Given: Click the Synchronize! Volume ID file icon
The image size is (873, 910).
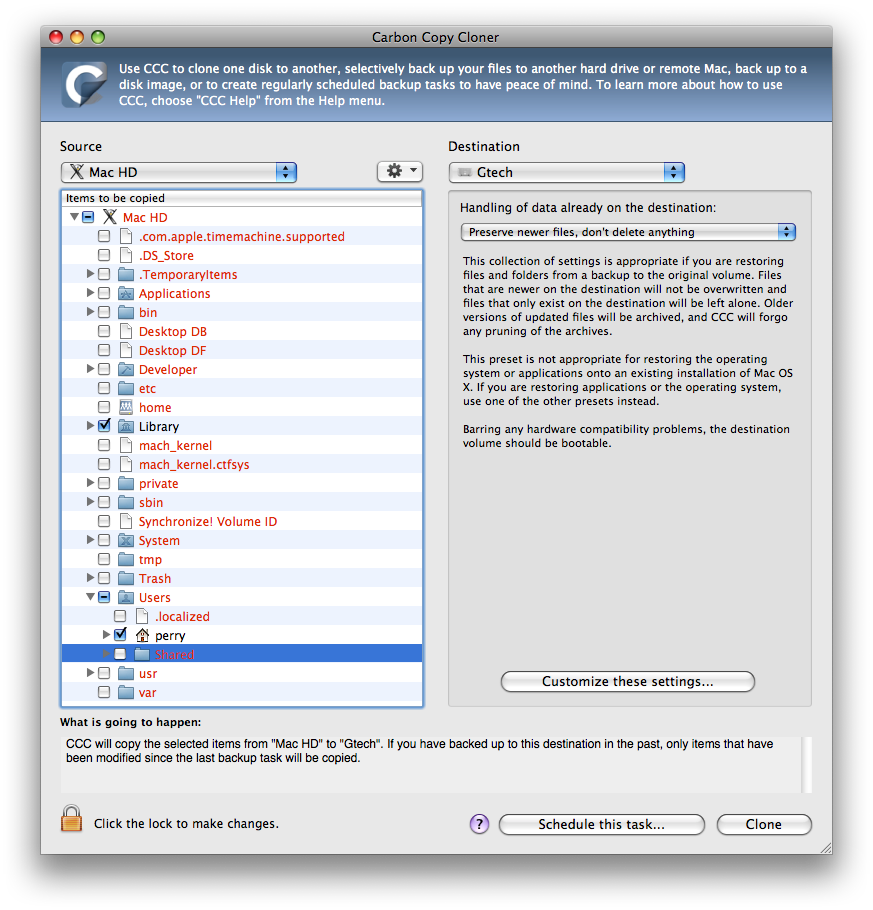Looking at the screenshot, I should [x=126, y=521].
